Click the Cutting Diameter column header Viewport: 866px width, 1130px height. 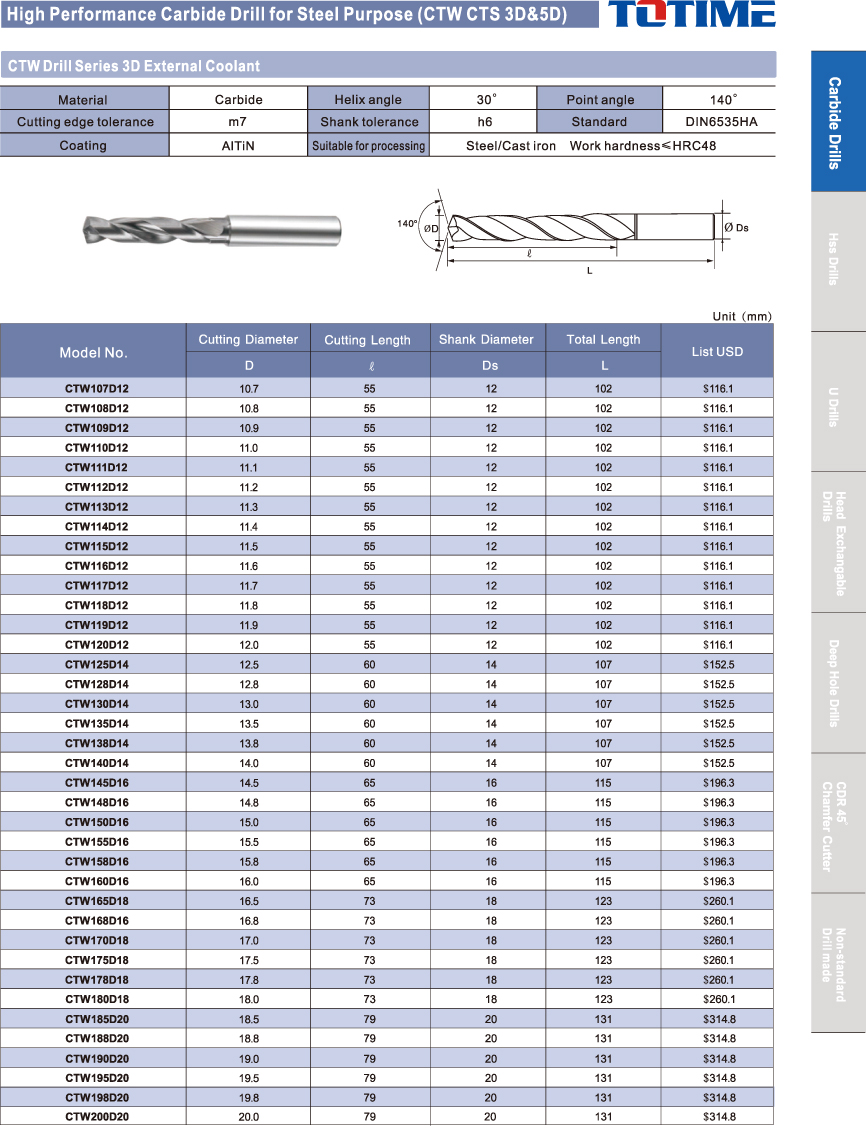pos(248,339)
